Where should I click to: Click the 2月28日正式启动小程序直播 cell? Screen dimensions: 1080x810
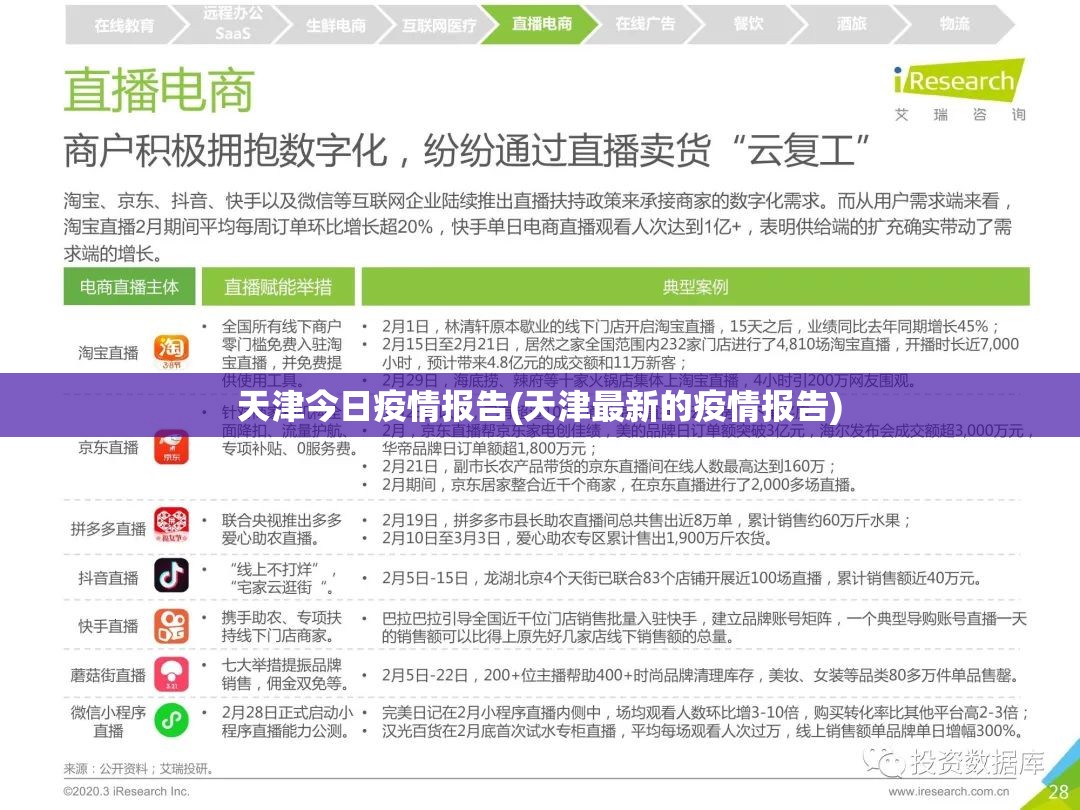point(287,721)
